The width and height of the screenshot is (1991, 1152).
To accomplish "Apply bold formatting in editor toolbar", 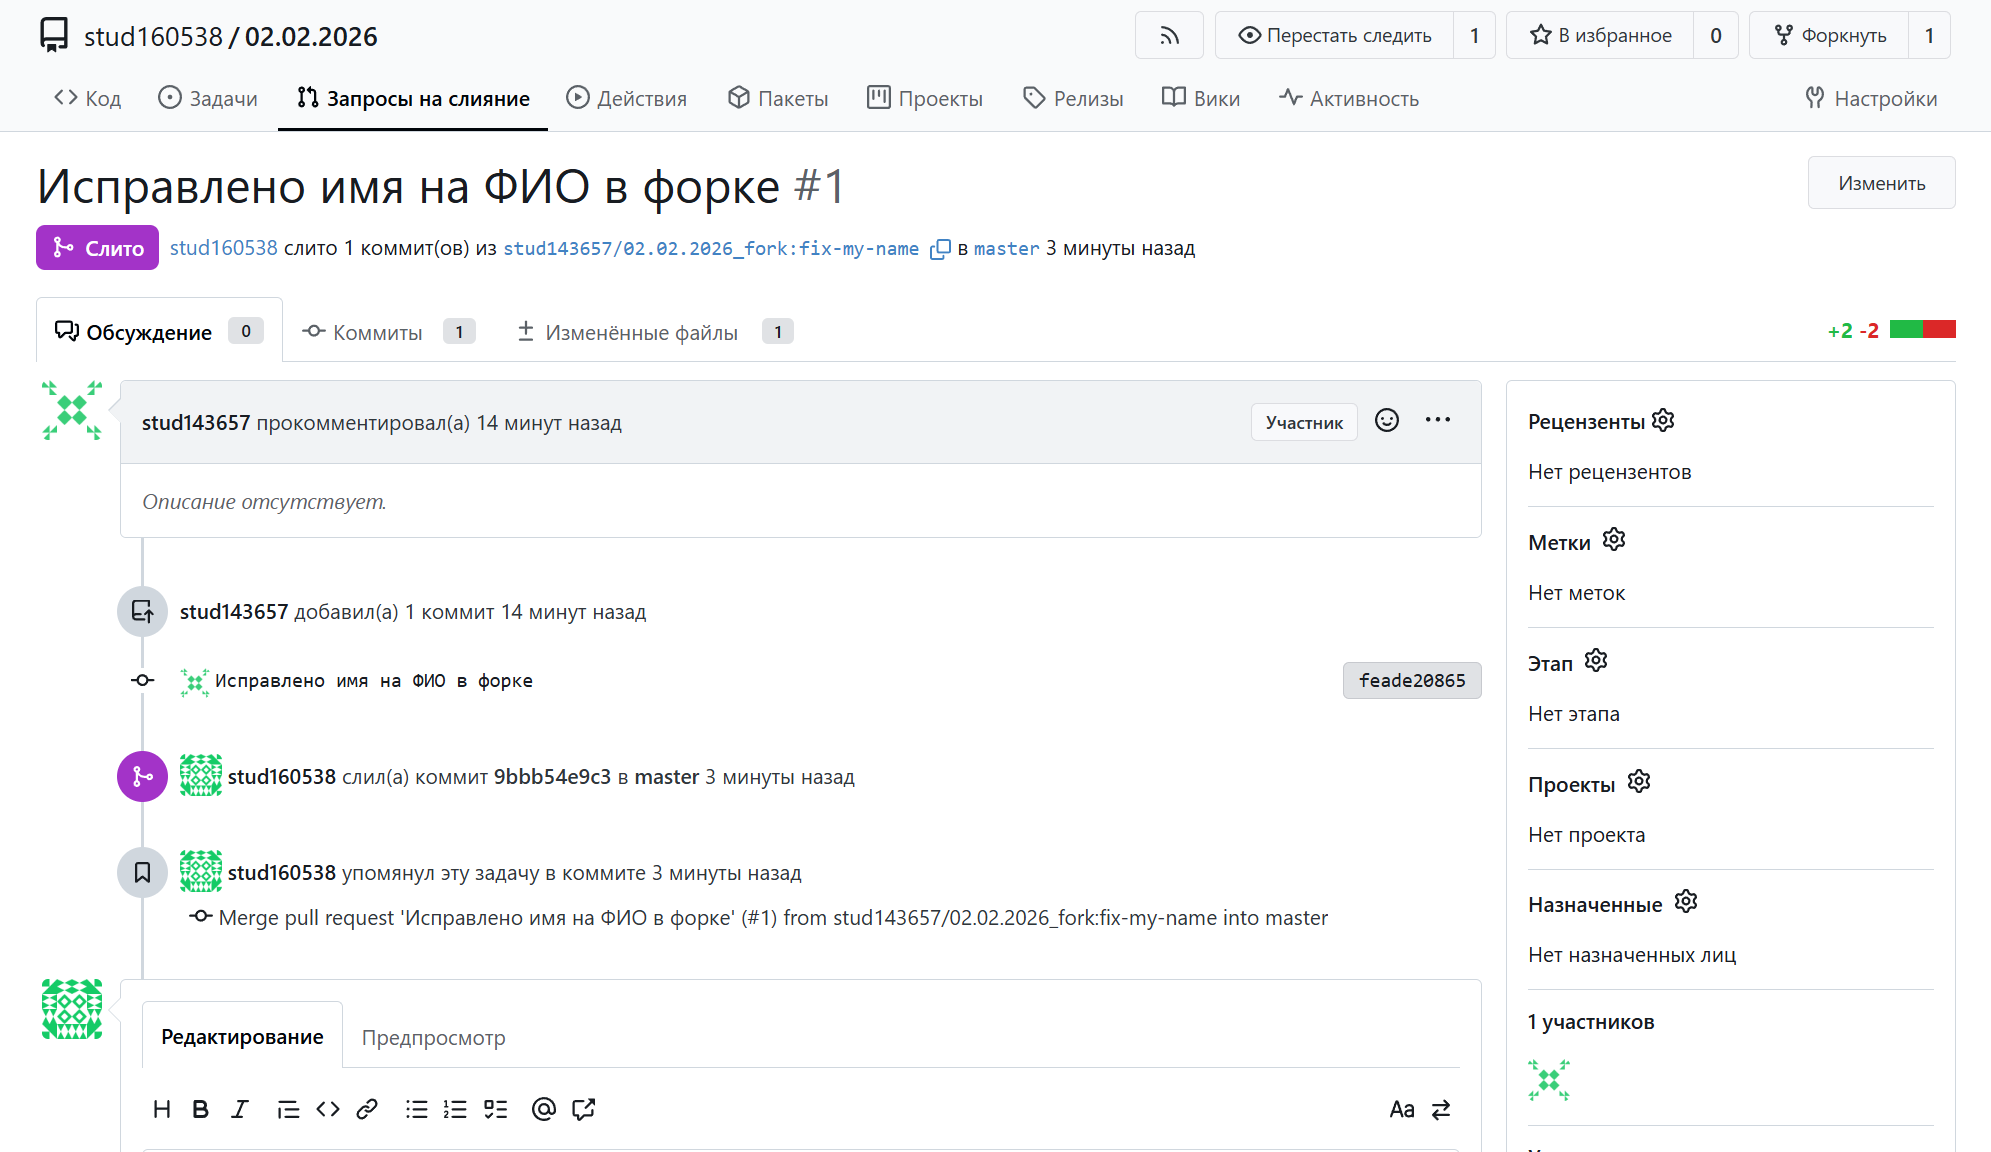I will click(x=200, y=1109).
